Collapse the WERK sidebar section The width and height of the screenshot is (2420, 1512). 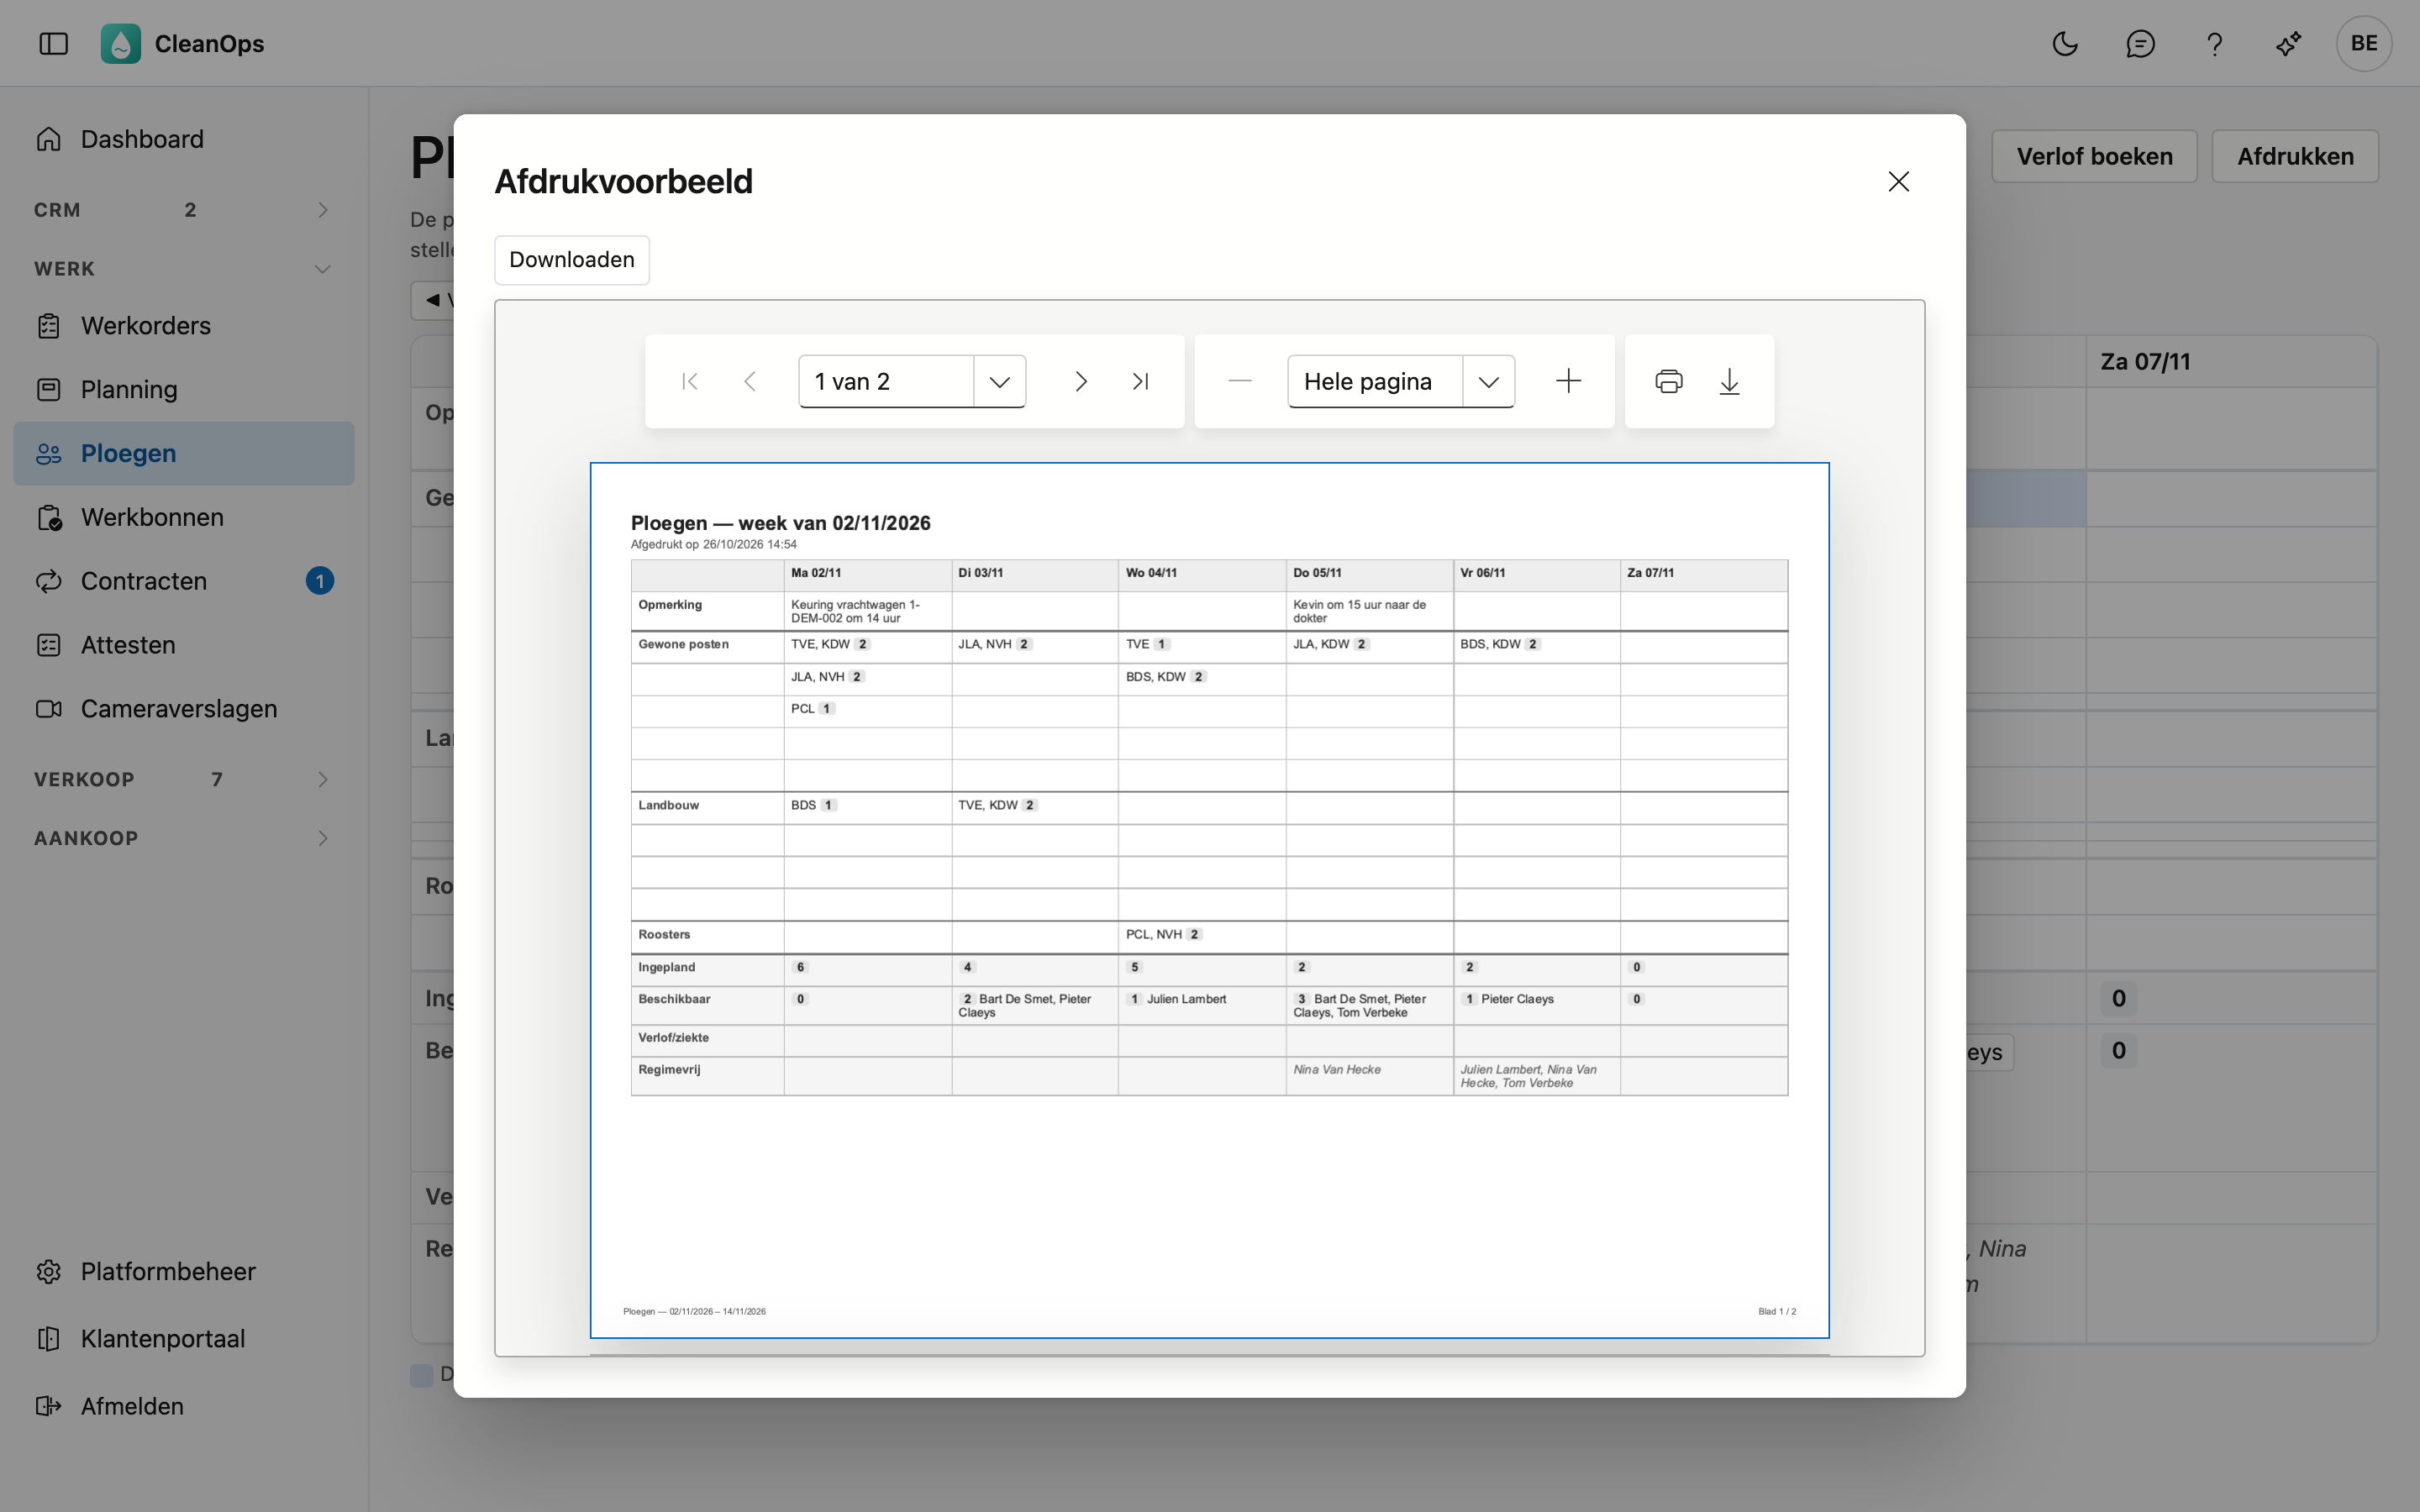184,269
